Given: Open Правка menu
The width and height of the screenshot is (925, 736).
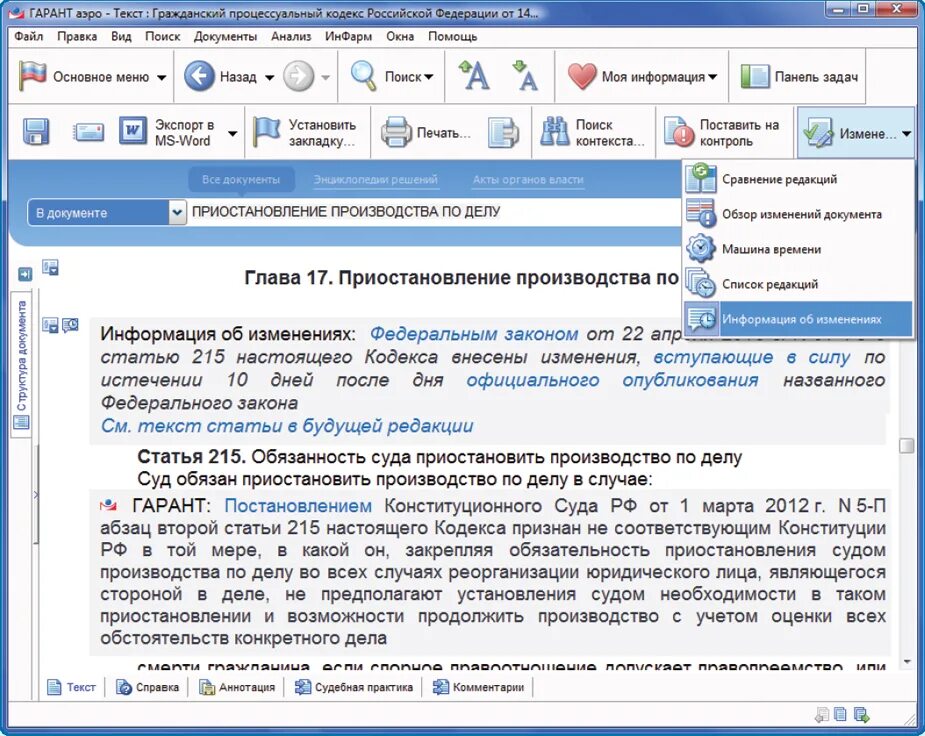Looking at the screenshot, I should 77,37.
